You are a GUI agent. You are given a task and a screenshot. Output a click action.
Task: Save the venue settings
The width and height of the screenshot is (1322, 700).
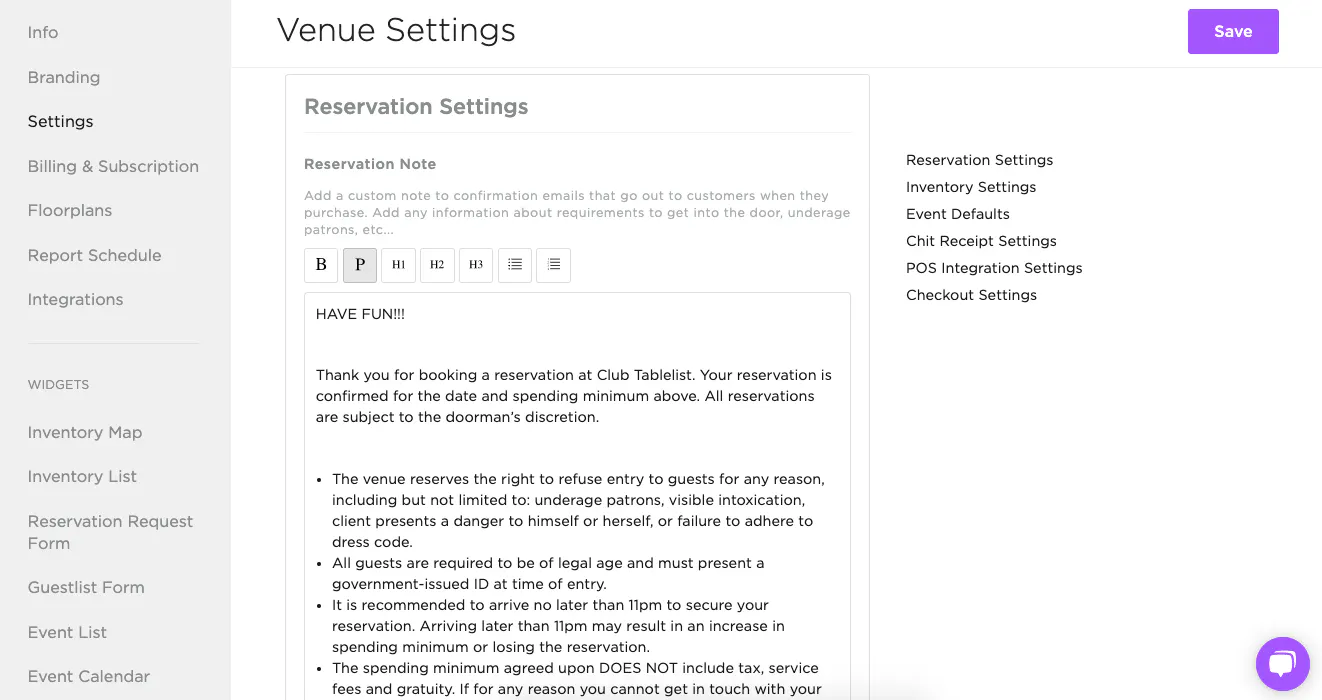[1232, 32]
